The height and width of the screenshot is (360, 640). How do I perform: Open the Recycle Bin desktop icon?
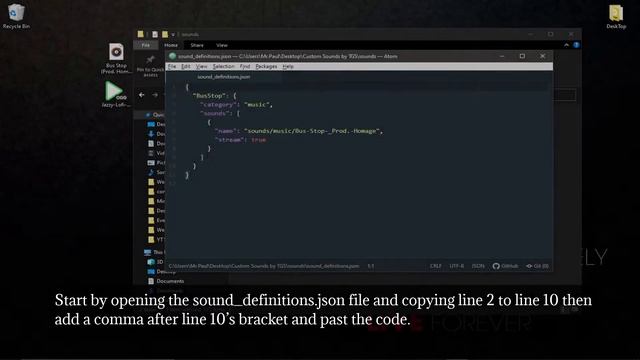tap(16, 16)
